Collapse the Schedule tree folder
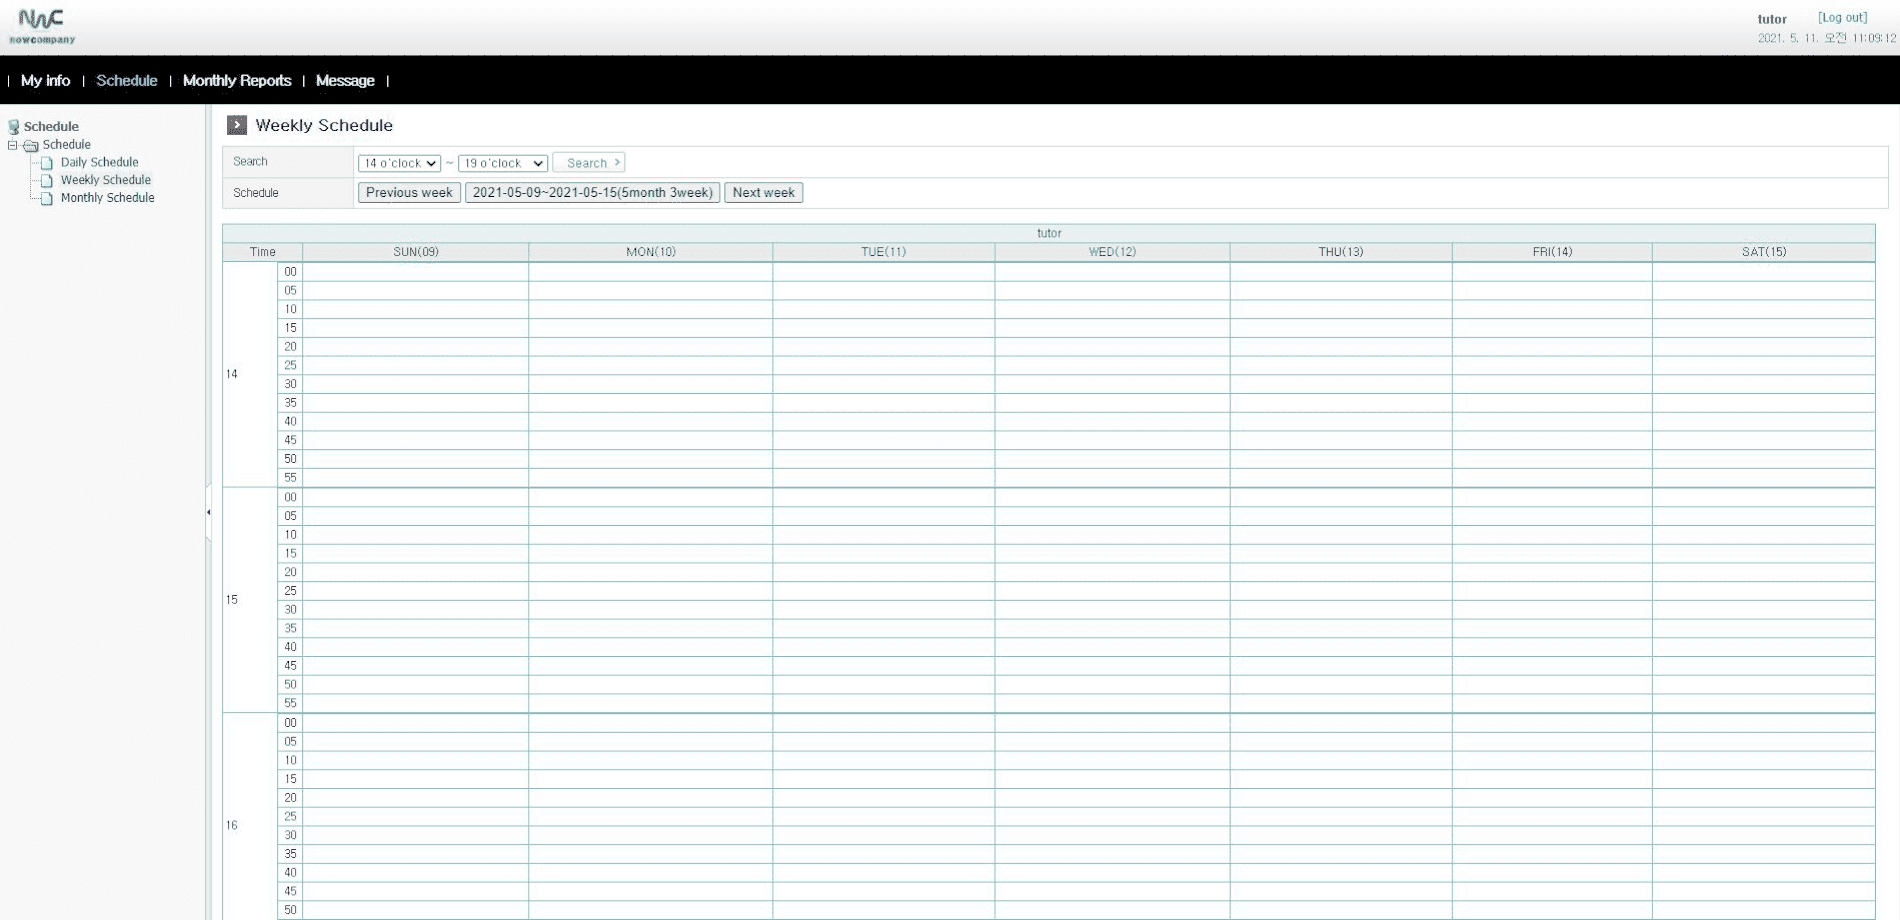The width and height of the screenshot is (1900, 920). point(13,145)
